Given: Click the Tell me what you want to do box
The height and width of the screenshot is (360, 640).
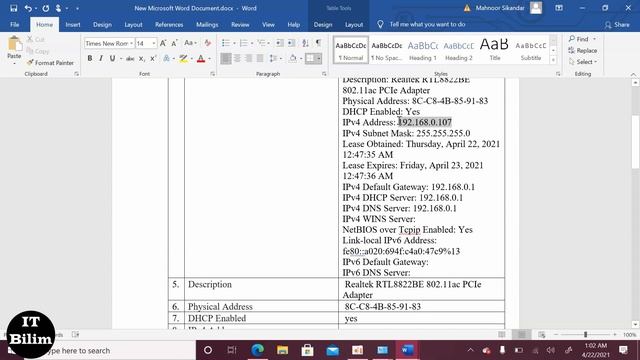Looking at the screenshot, I should tap(427, 24).
